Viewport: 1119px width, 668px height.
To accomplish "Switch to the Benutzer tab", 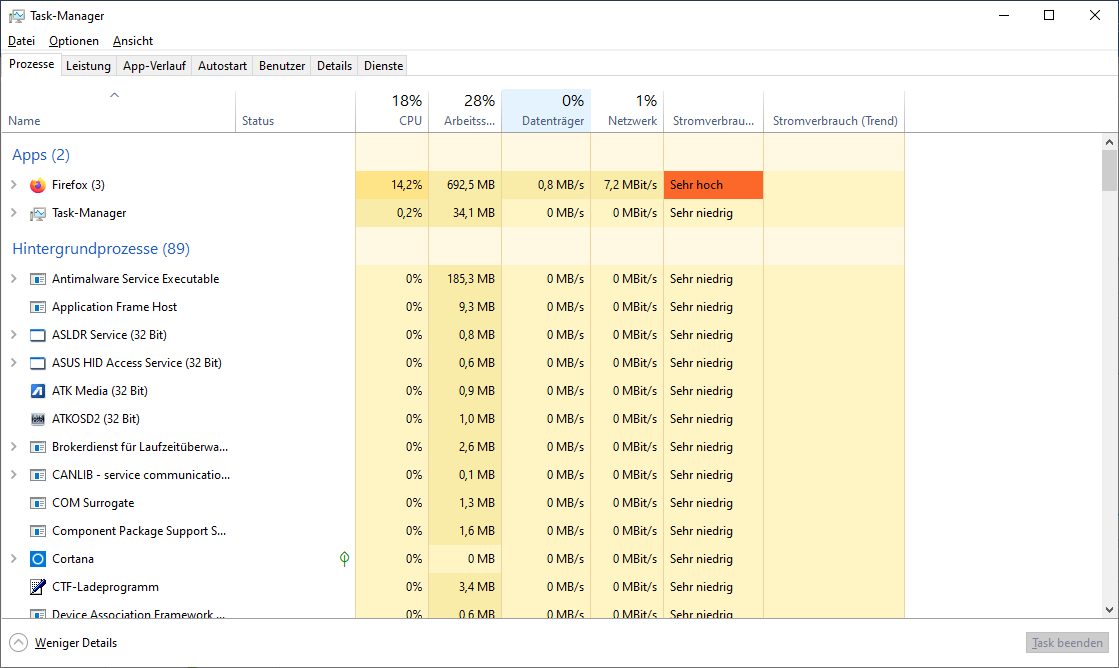I will pos(282,66).
